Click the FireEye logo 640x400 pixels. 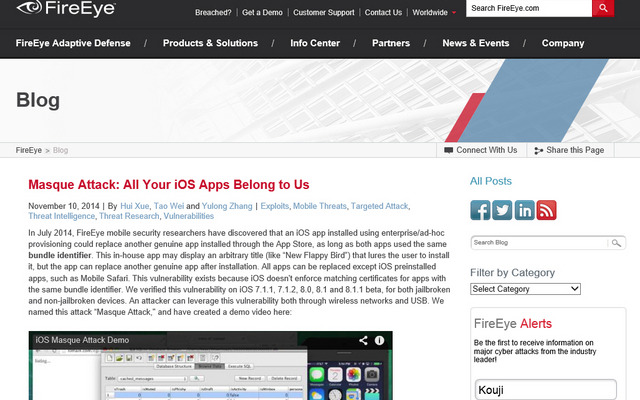66,8
